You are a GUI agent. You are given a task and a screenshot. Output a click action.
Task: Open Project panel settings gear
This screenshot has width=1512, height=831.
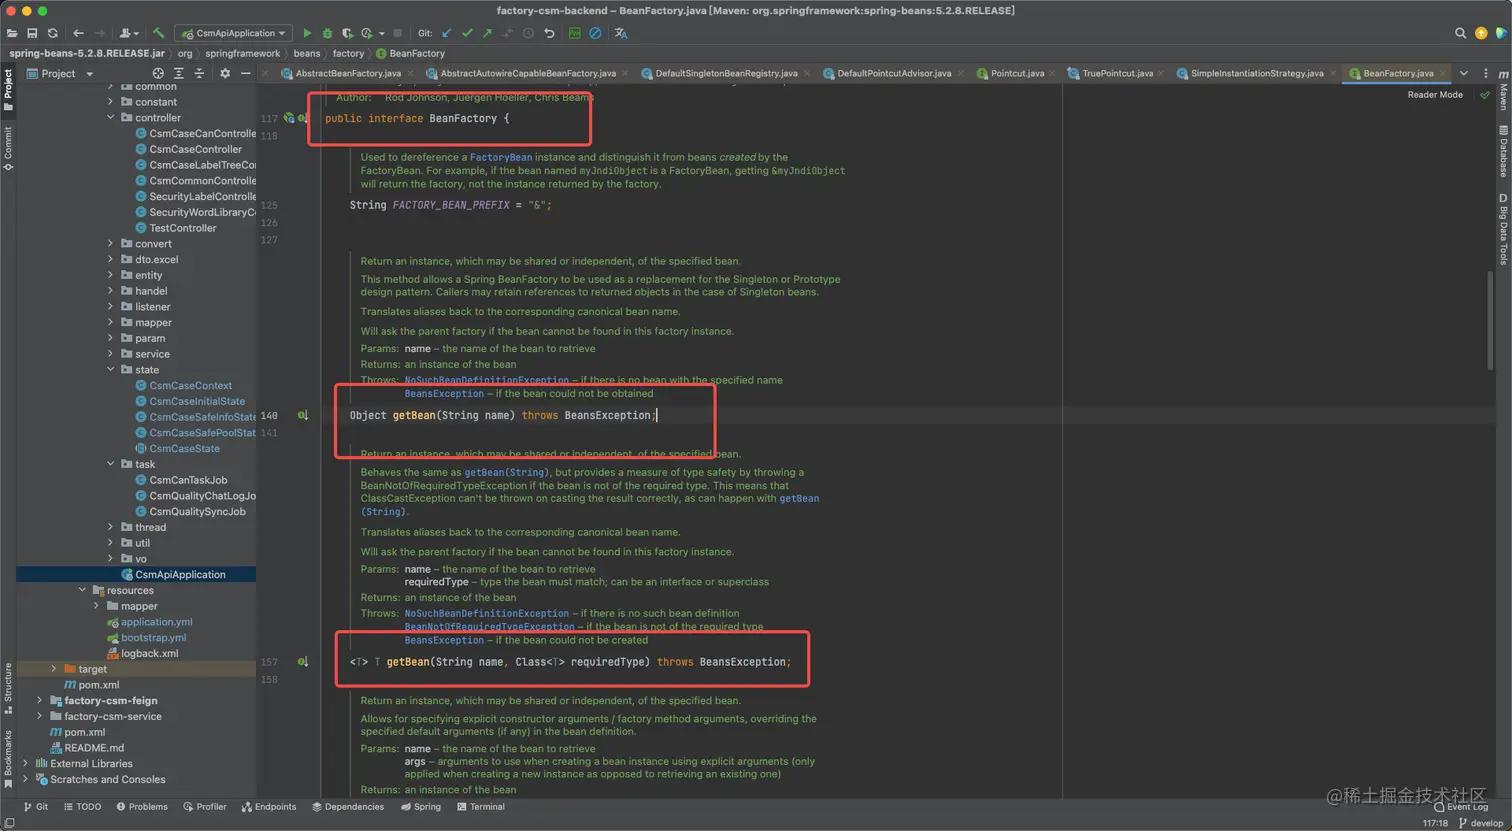coord(225,73)
